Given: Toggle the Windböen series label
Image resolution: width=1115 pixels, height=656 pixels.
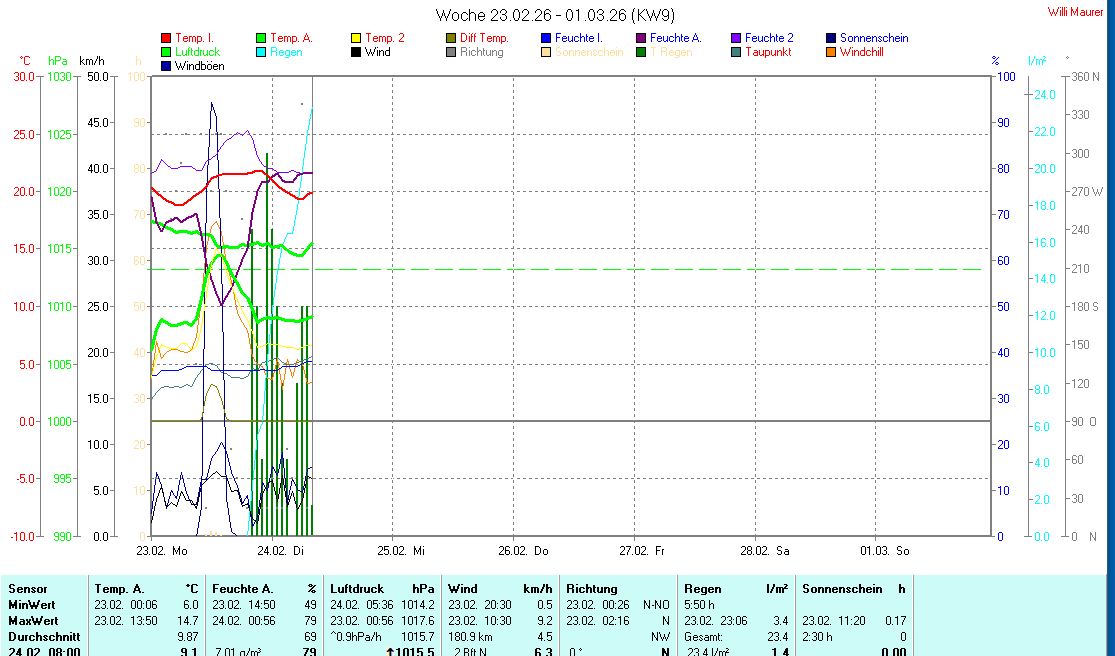Looking at the screenshot, I should pyautogui.click(x=199, y=66).
